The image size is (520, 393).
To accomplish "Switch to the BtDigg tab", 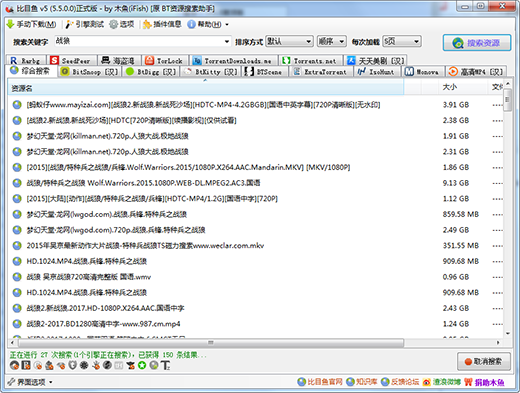I will (x=151, y=72).
